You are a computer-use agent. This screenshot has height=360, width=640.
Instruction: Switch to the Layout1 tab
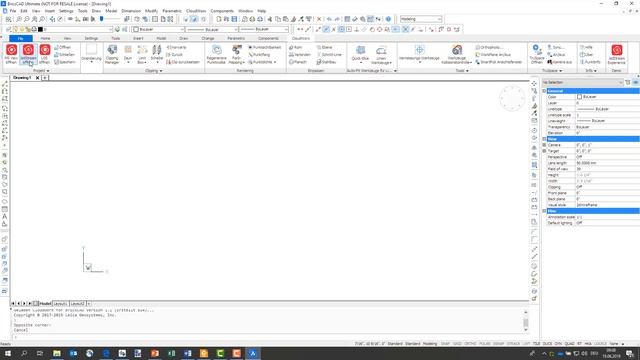click(x=60, y=304)
